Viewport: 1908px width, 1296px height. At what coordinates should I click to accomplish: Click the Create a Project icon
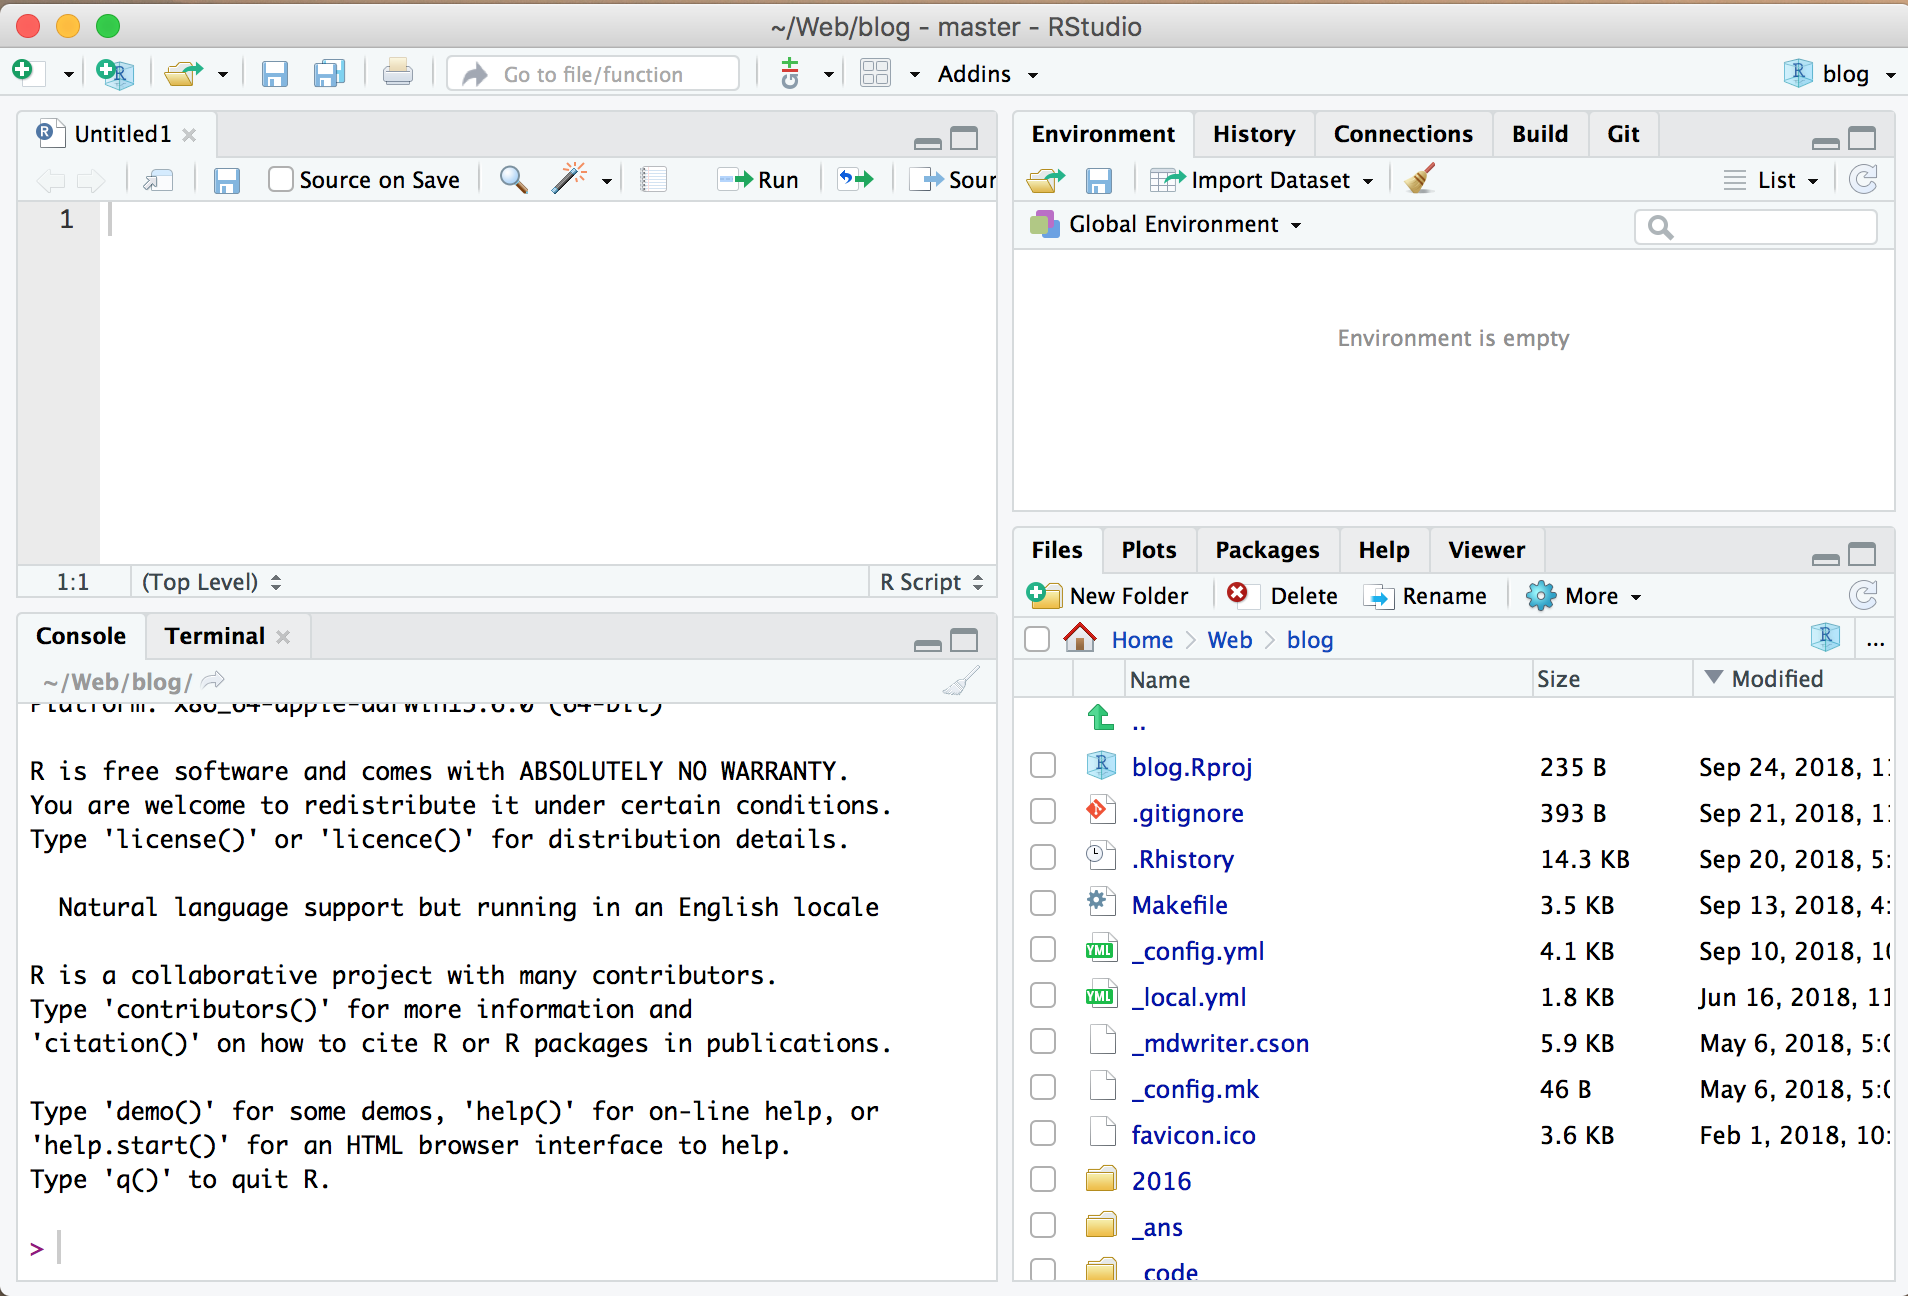[115, 73]
